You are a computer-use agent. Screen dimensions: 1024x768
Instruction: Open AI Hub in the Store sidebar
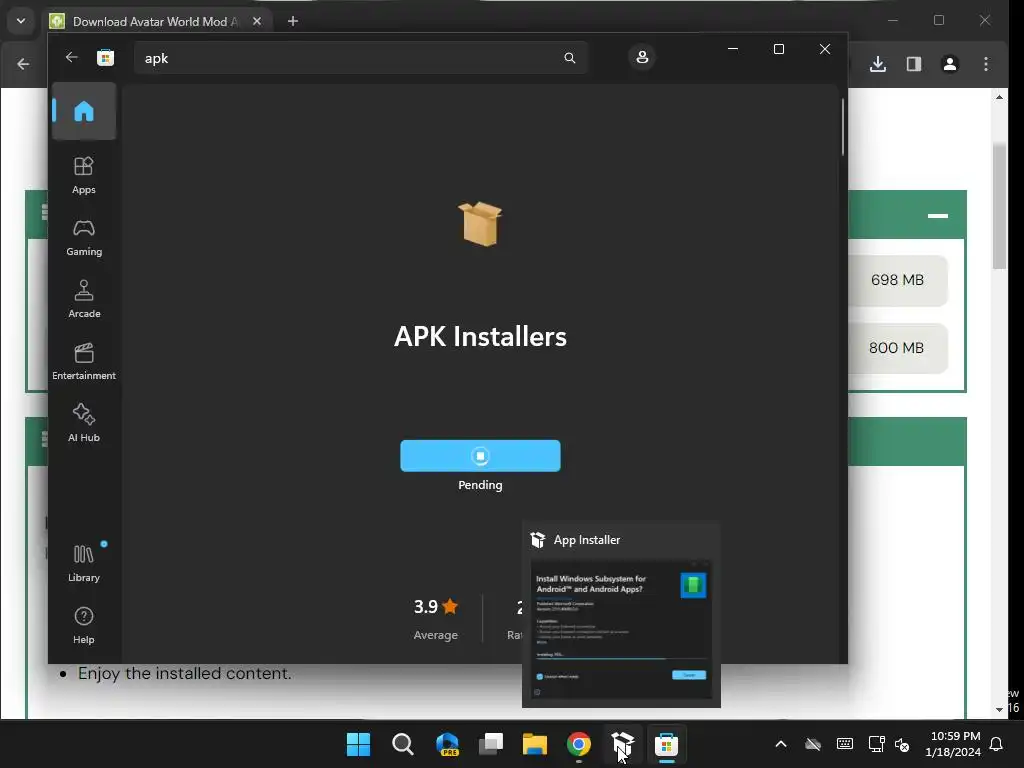click(84, 423)
